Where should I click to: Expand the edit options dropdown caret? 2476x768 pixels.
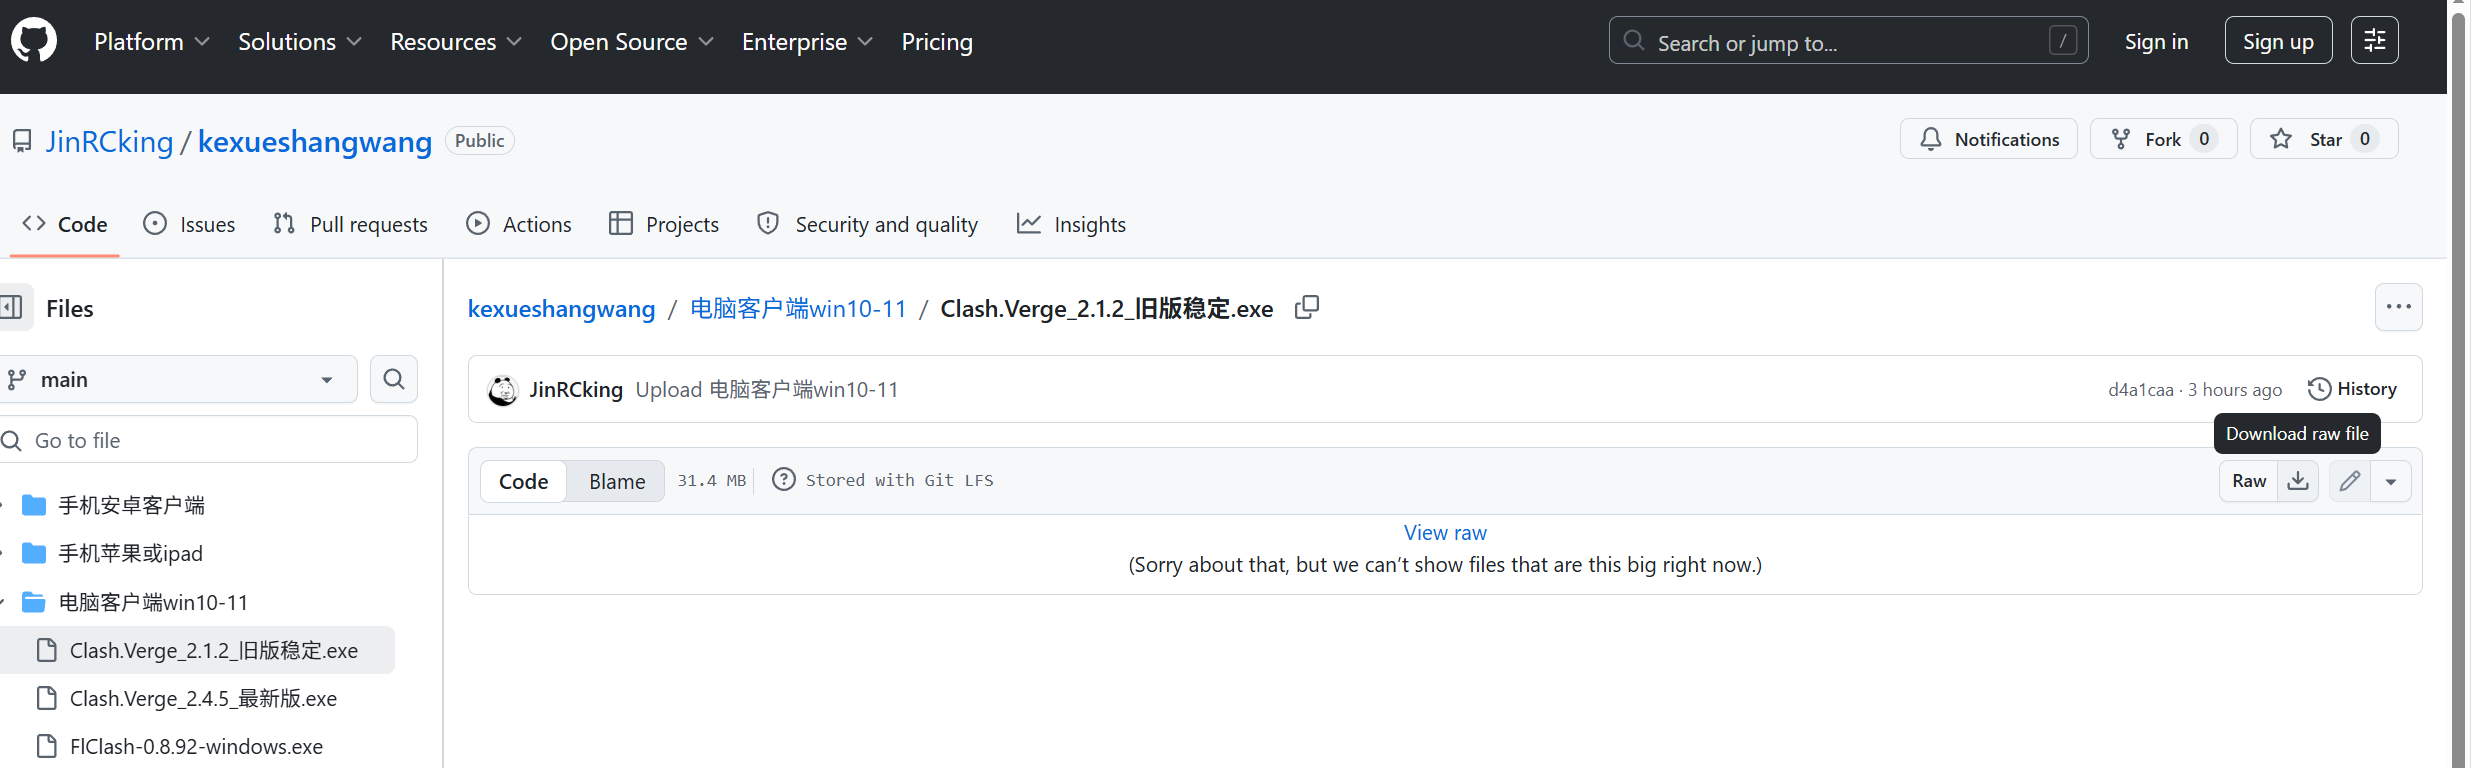[x=2391, y=481]
